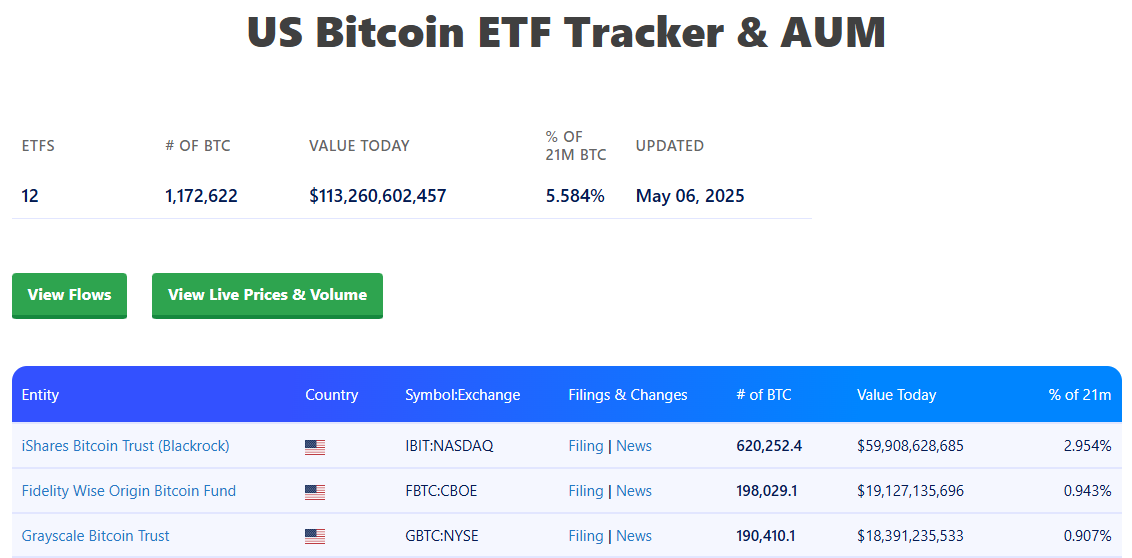Sort by the # of BTC column header
Screen dimensions: 1132x558
tap(764, 395)
